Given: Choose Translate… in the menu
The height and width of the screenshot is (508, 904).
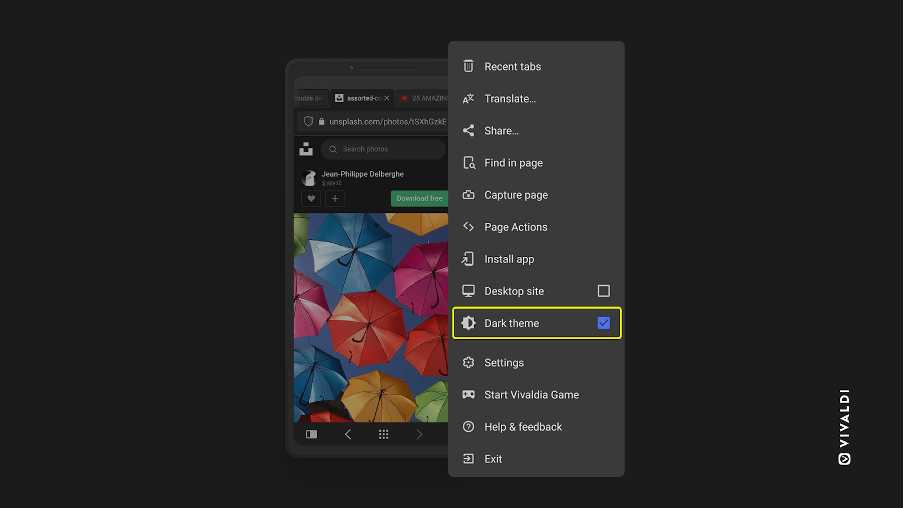Looking at the screenshot, I should [x=510, y=99].
